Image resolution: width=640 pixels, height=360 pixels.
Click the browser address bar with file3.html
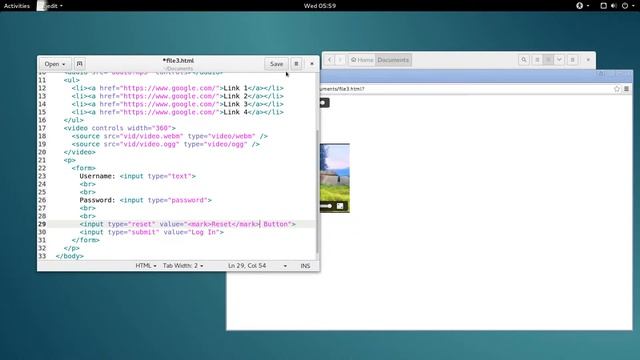point(465,89)
